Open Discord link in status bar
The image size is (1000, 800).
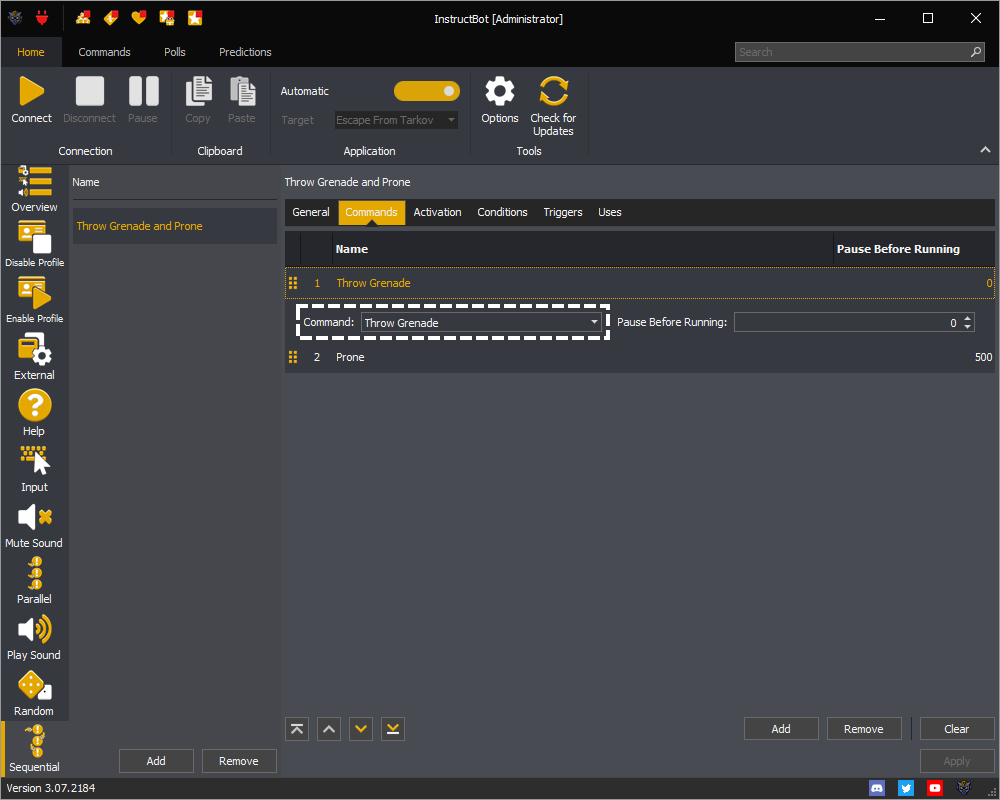pos(877,788)
